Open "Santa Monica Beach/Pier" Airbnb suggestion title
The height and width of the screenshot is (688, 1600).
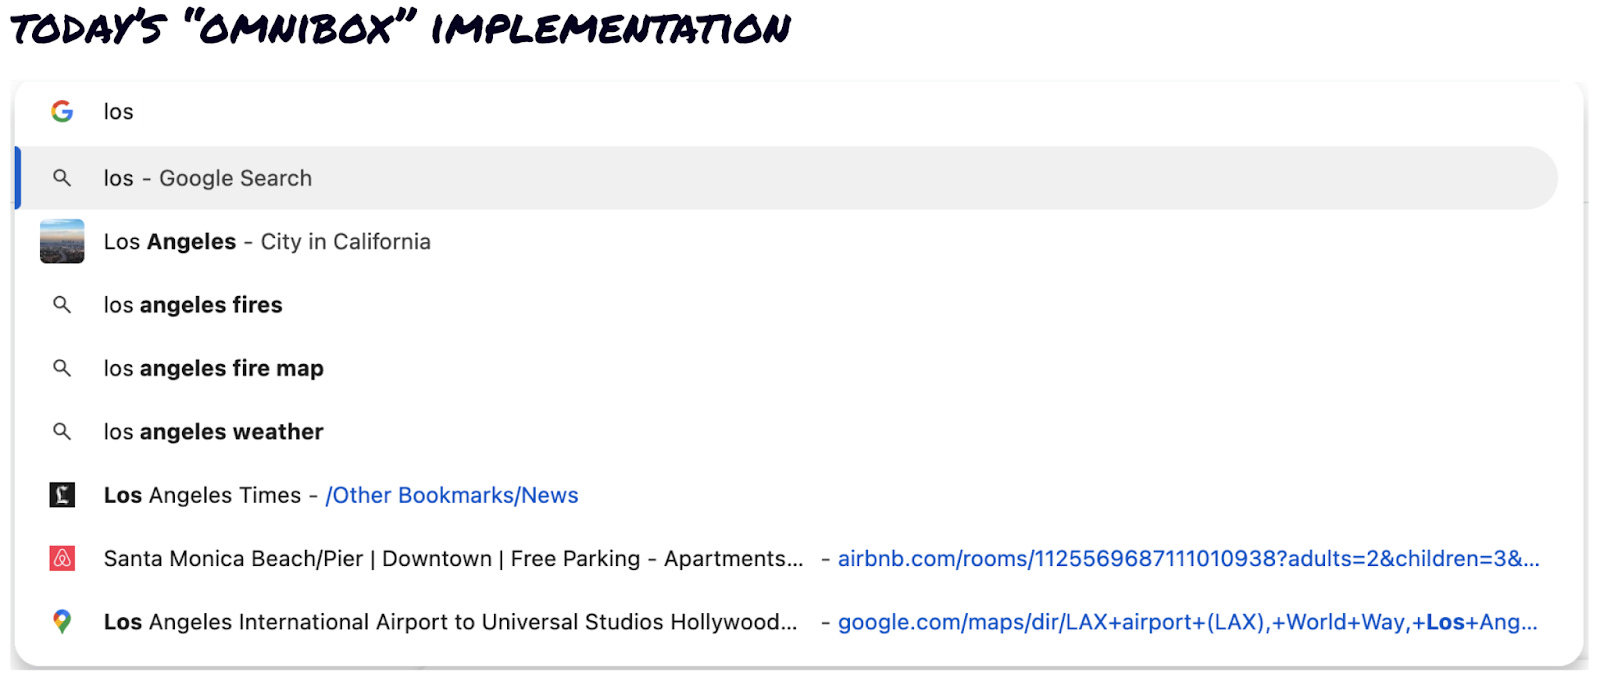click(x=453, y=559)
